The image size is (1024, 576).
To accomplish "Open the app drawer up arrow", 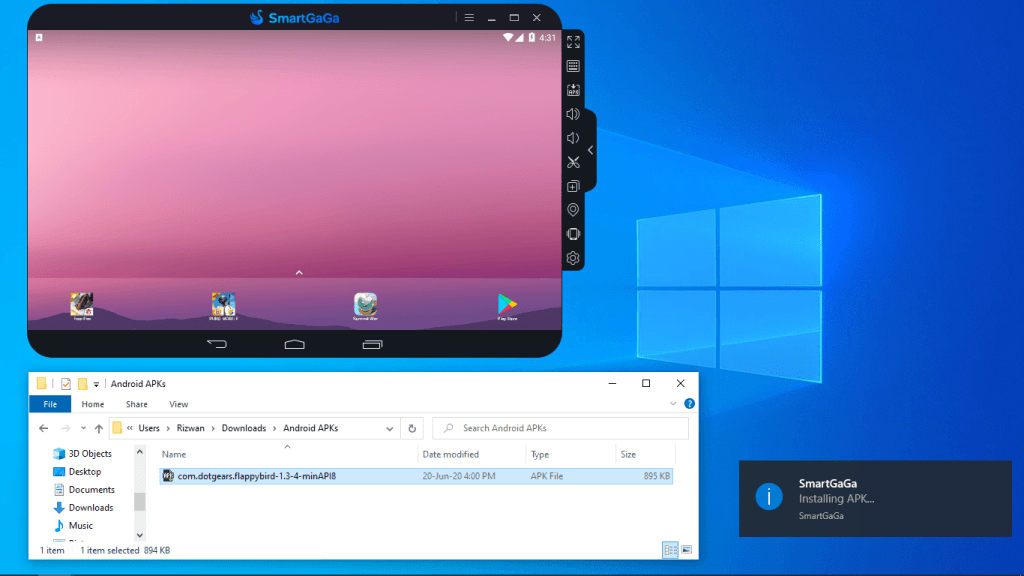I will [299, 272].
